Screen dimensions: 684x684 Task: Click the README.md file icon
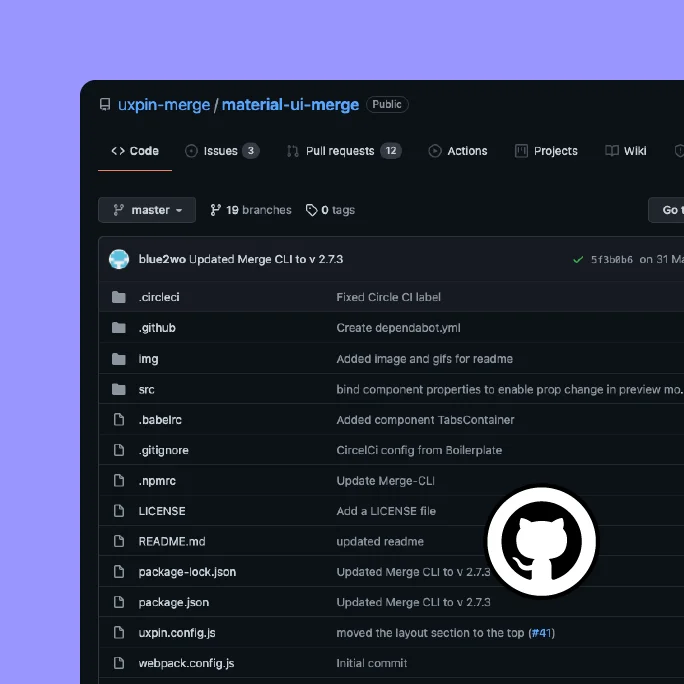[x=119, y=541]
